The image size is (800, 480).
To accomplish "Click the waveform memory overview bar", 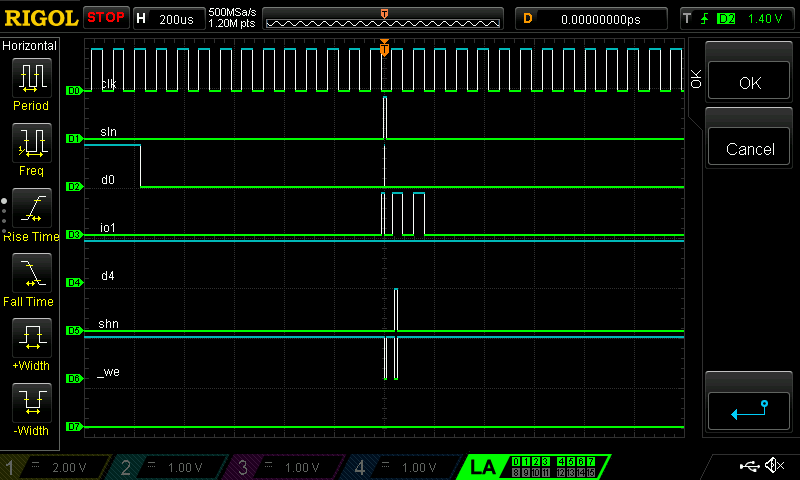I will coord(384,19).
